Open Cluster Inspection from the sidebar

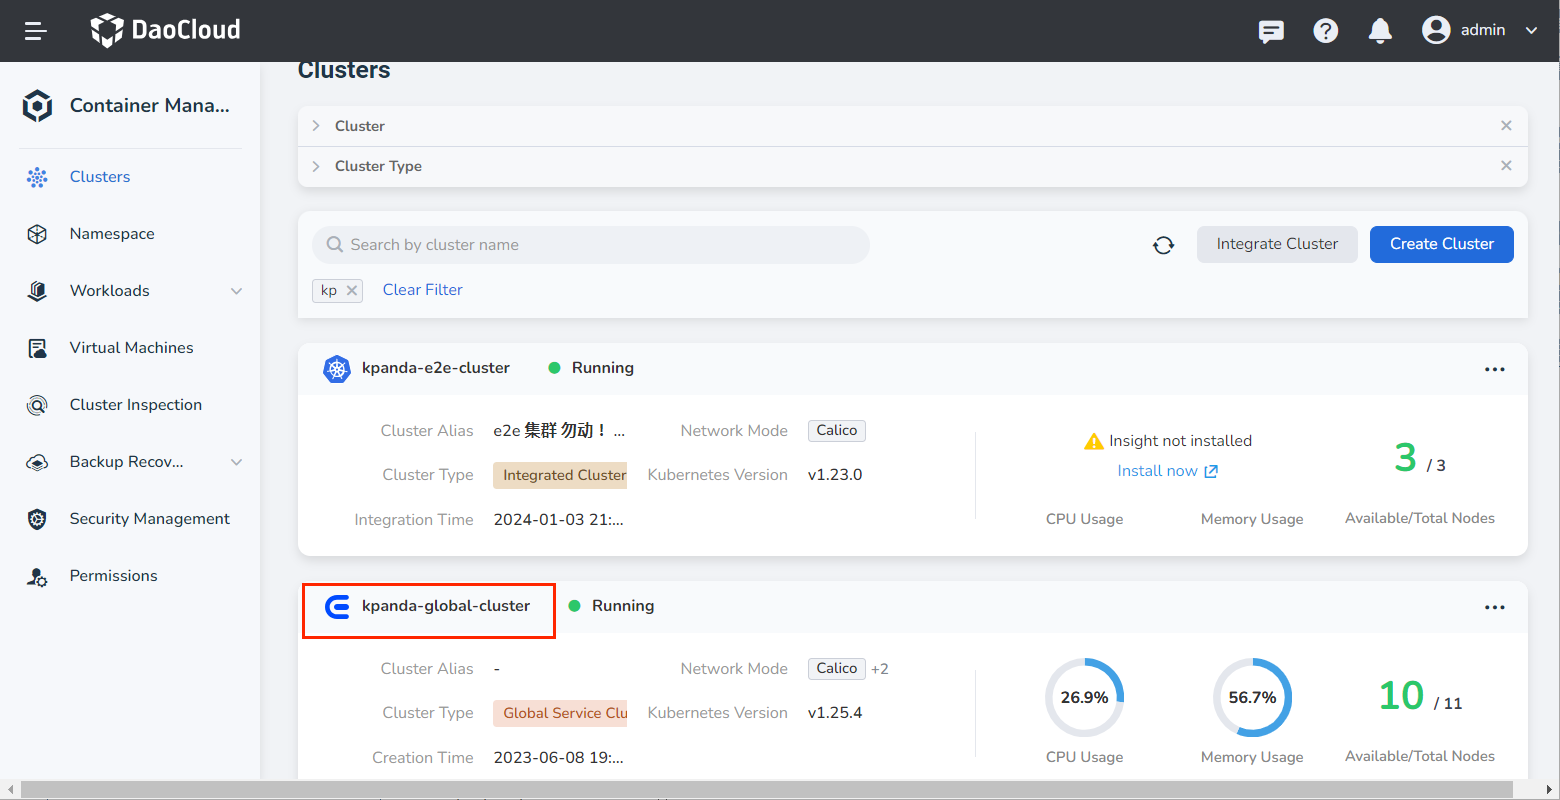(x=135, y=405)
